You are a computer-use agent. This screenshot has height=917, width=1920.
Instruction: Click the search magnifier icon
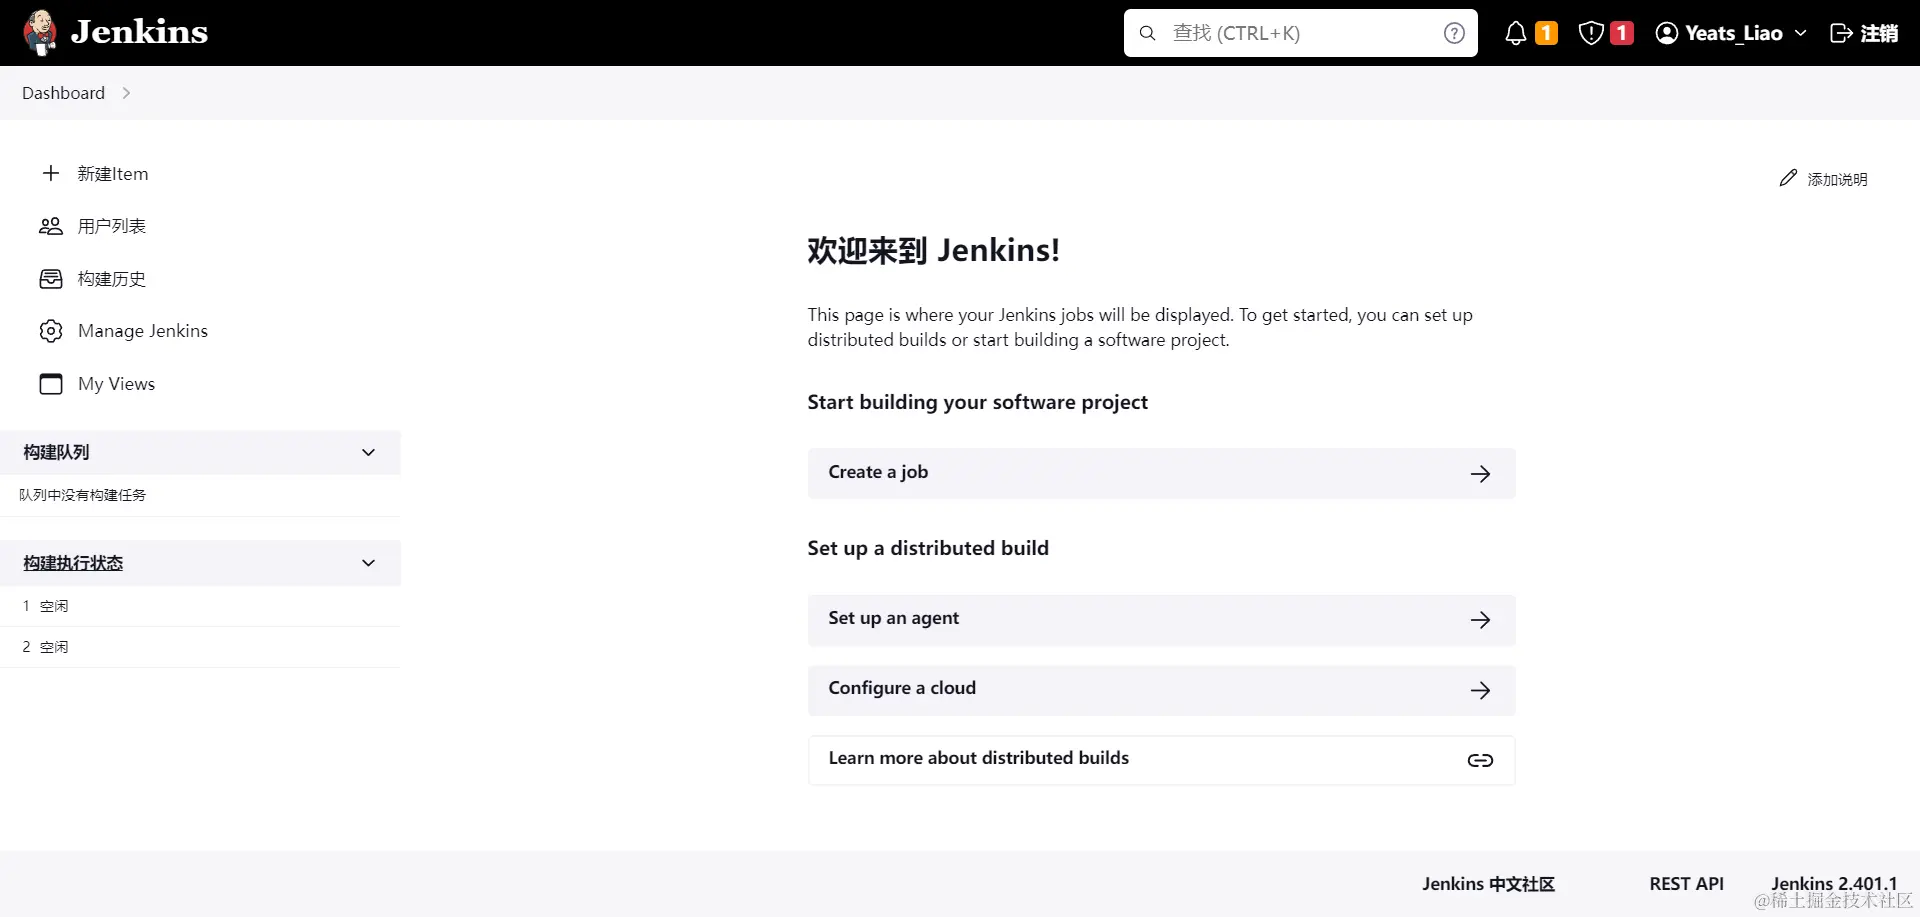coord(1148,33)
